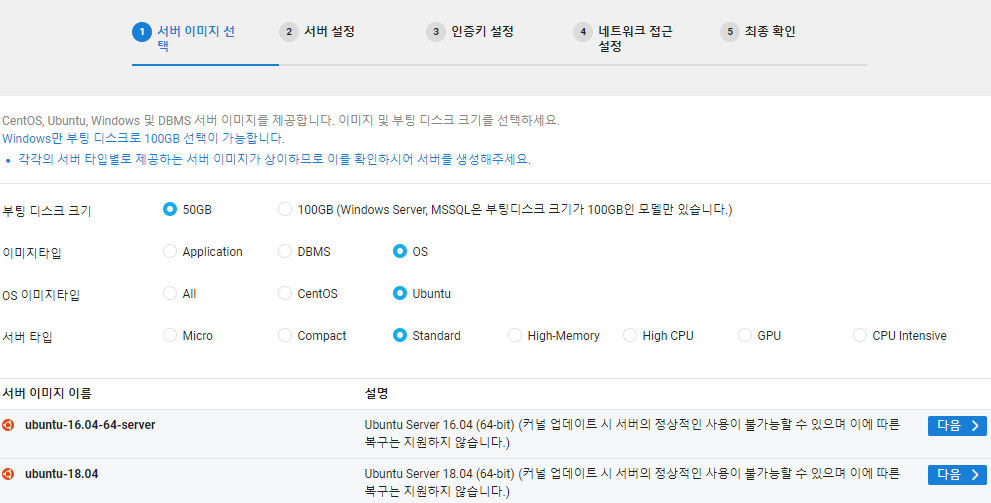Click the Ubuntu logo beside ubuntu-16.04-64-server
991x503 pixels.
[x=8, y=425]
